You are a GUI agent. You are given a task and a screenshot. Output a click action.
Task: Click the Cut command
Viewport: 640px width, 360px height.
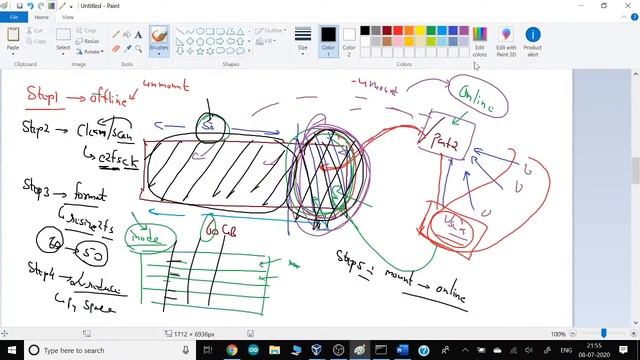coord(34,31)
